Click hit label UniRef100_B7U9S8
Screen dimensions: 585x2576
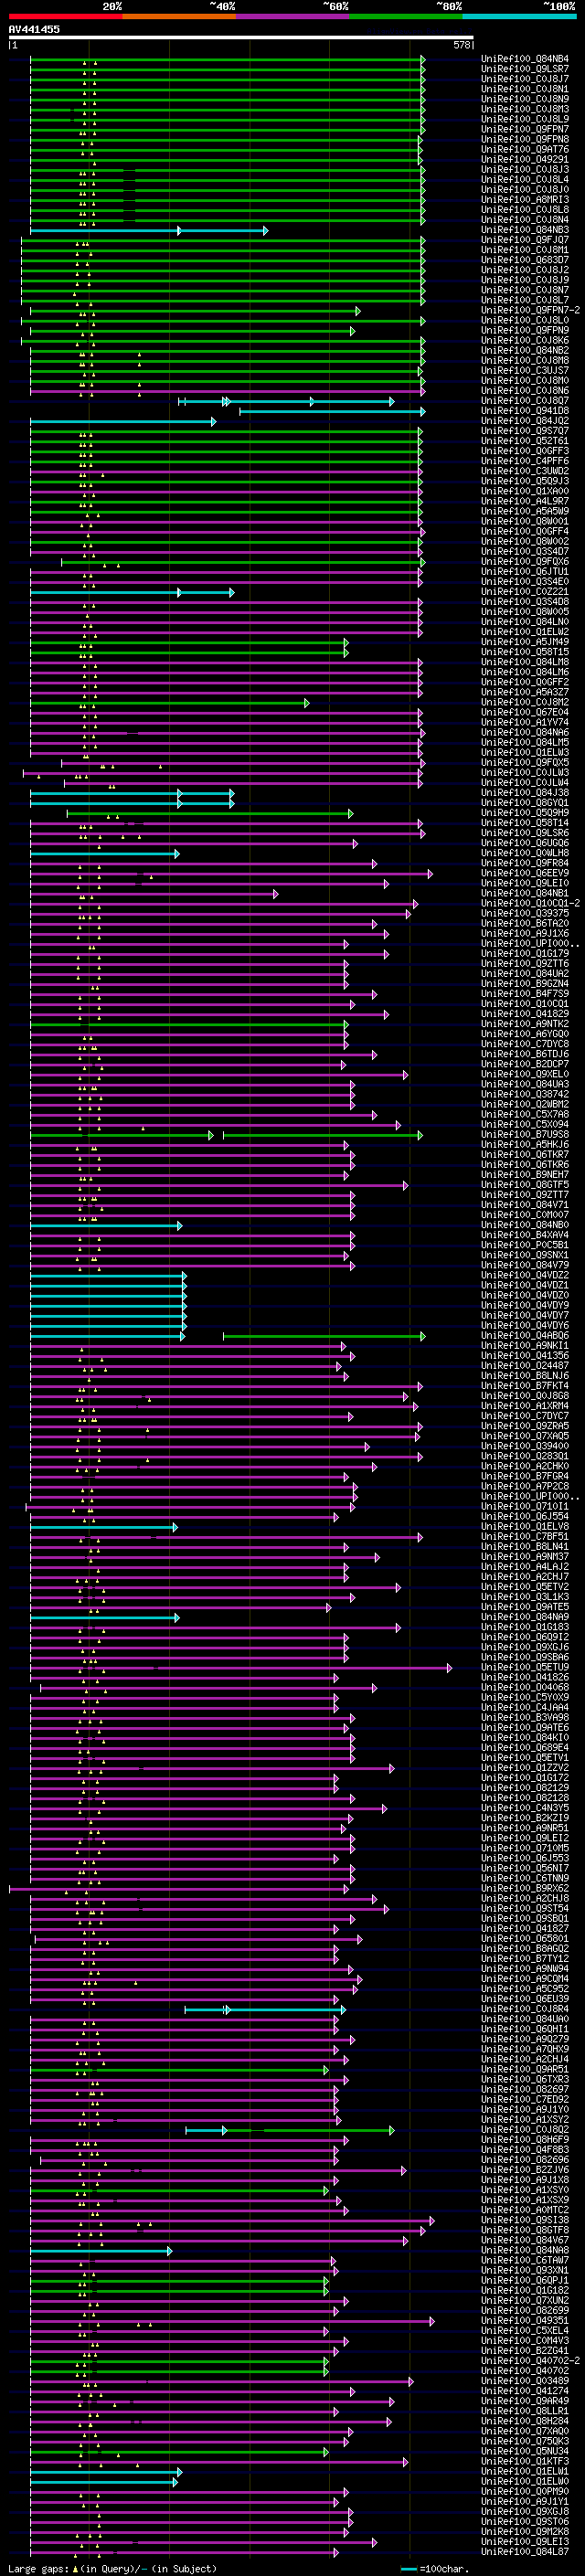click(525, 1135)
